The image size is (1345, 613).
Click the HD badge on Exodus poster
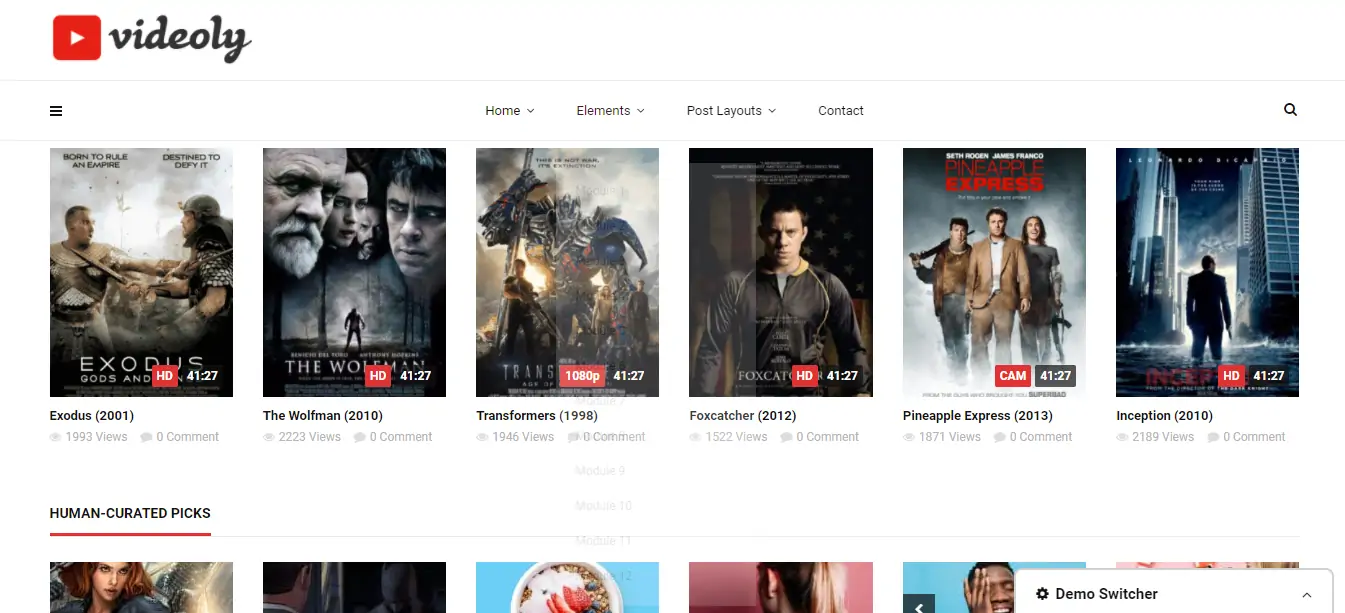pyautogui.click(x=165, y=376)
